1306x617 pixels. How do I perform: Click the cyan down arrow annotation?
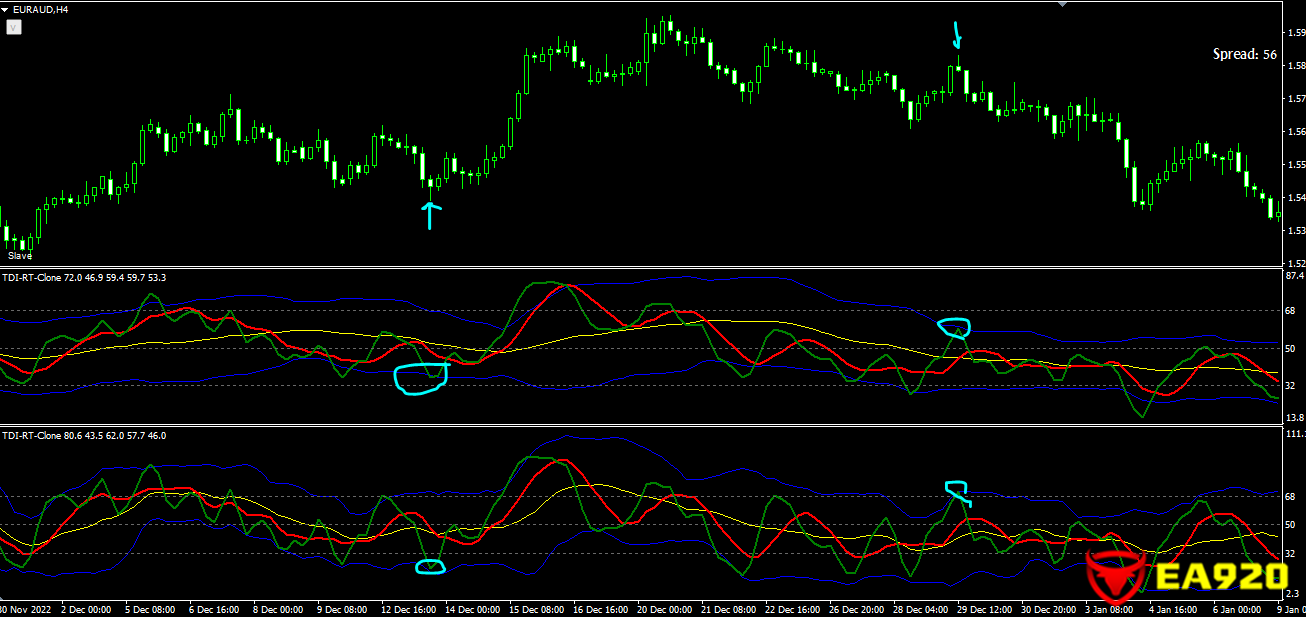[957, 36]
